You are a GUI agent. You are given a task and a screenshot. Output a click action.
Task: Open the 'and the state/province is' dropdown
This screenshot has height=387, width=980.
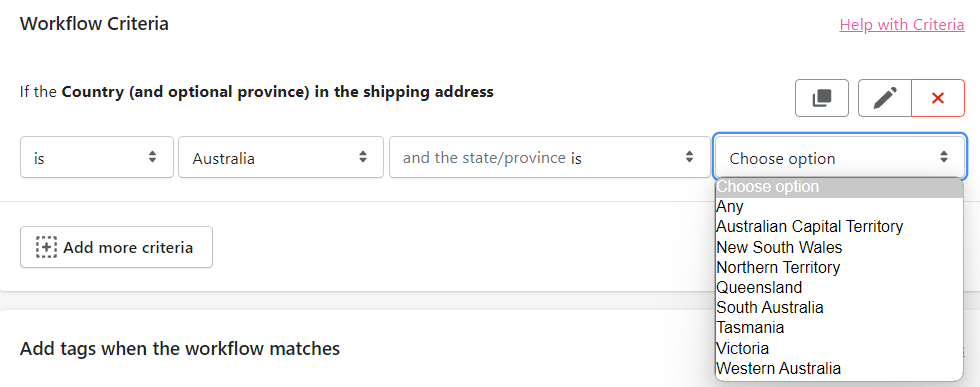pyautogui.click(x=548, y=158)
